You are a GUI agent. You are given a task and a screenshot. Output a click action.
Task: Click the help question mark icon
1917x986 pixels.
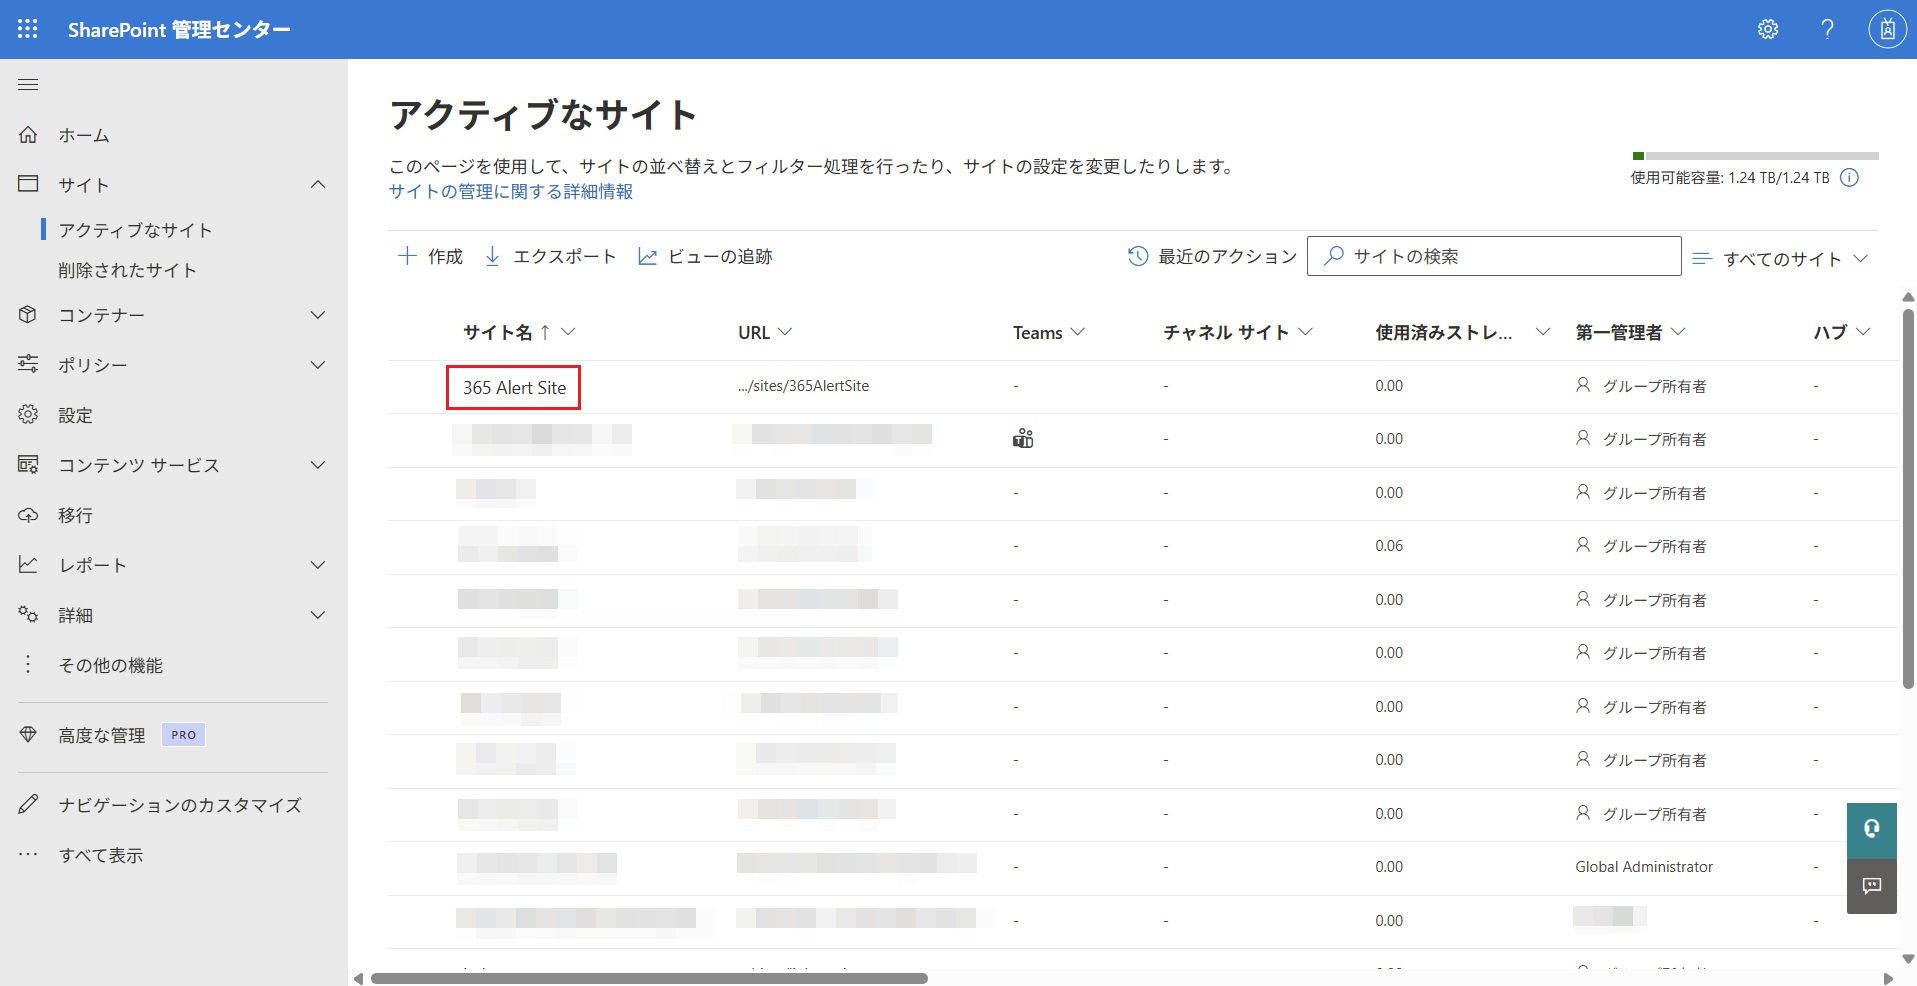coord(1827,29)
